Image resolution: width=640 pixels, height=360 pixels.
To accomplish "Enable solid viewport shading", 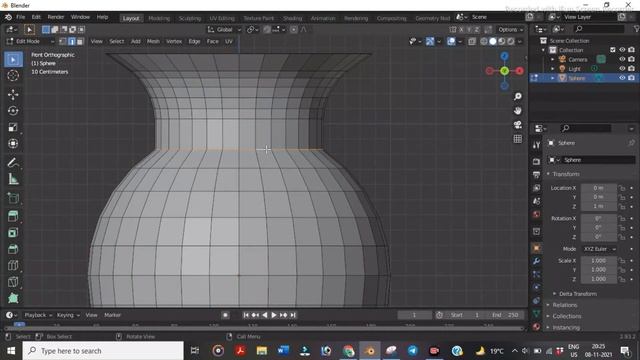I will [493, 41].
